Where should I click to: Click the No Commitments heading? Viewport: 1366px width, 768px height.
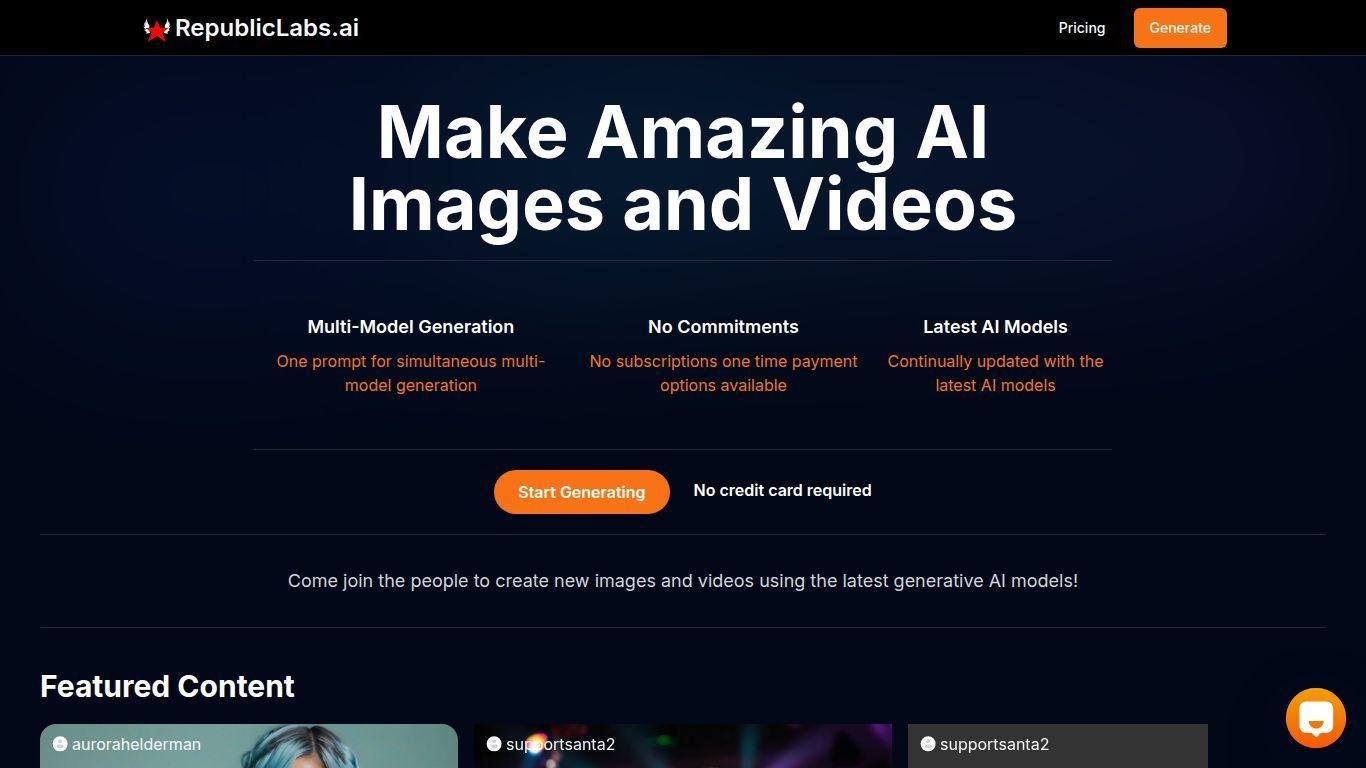coord(723,327)
